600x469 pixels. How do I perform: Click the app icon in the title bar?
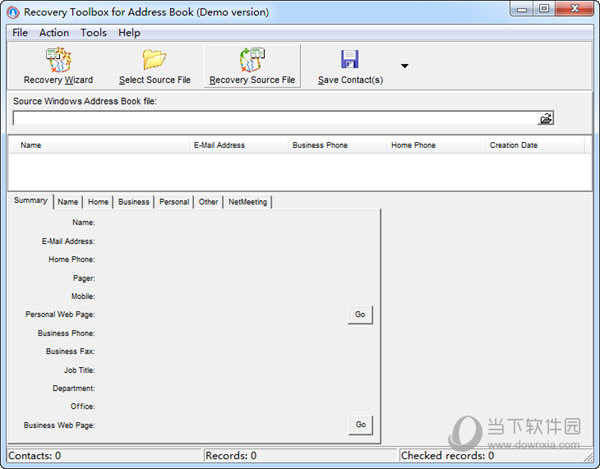coord(13,12)
